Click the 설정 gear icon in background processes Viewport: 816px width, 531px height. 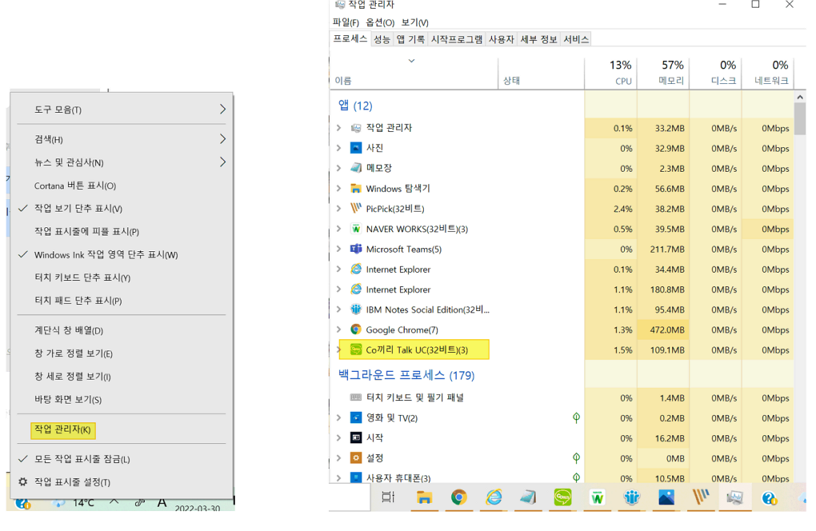356,458
